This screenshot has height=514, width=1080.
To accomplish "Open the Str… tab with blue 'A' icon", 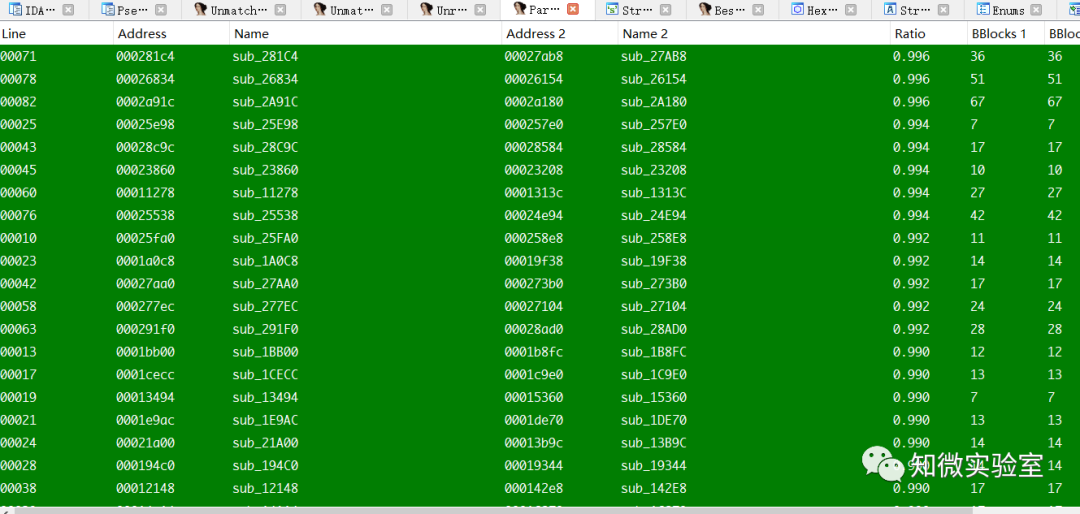I will point(915,10).
